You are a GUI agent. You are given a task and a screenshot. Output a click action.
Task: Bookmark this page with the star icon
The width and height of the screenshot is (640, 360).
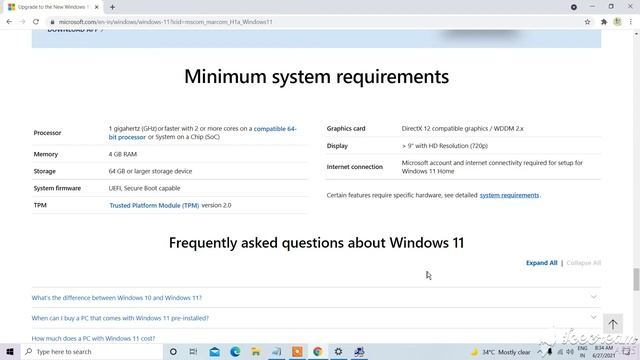[x=587, y=22]
